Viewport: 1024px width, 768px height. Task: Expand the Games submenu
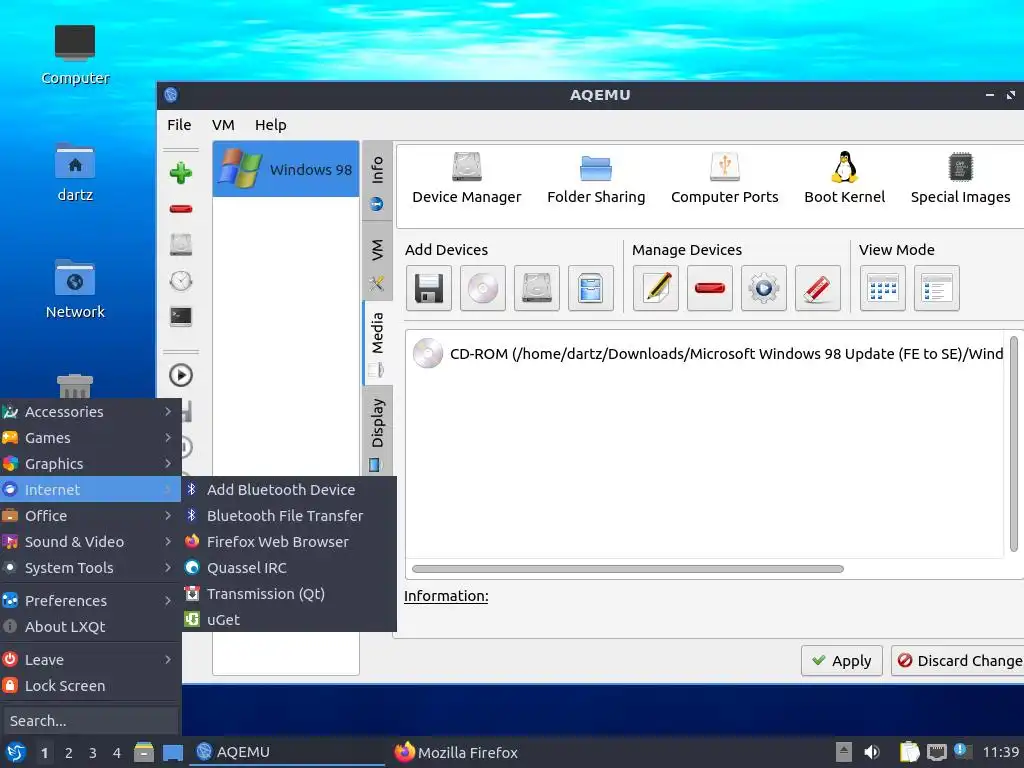click(x=90, y=438)
